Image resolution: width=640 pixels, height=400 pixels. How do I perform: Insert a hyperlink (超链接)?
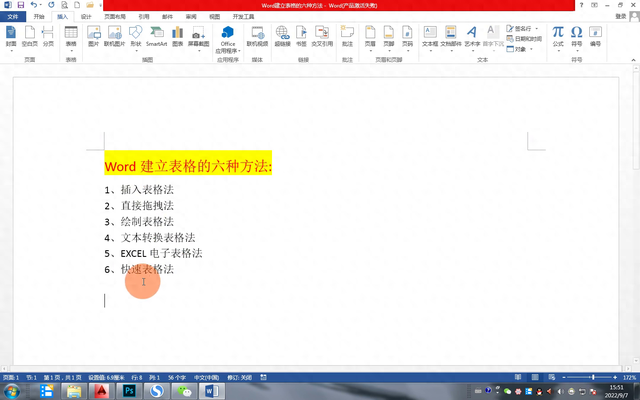(x=282, y=37)
